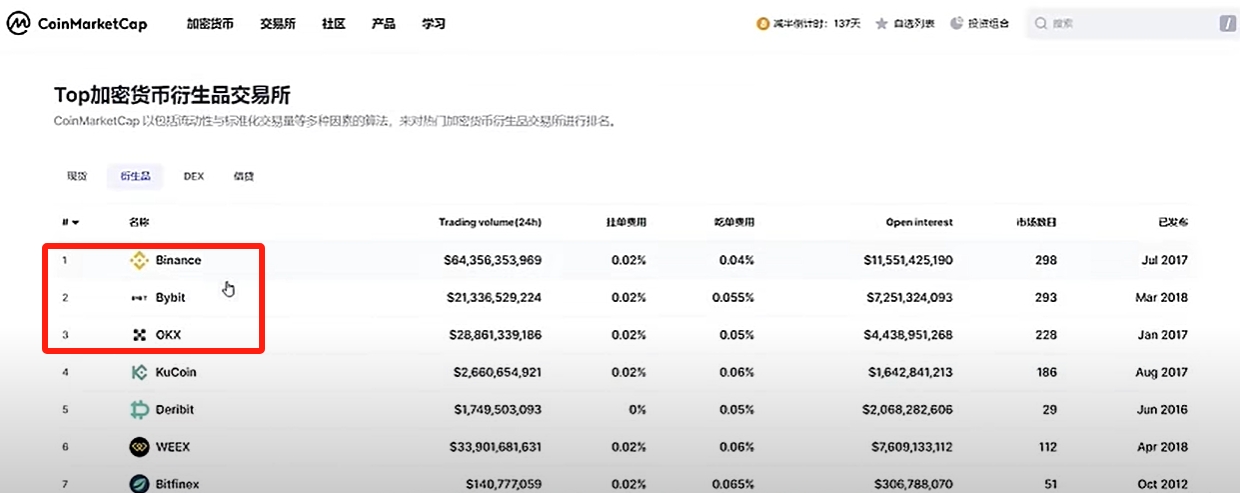Viewport: 1240px width, 493px height.
Task: Click the portfolio pie chart icon
Action: (x=957, y=23)
